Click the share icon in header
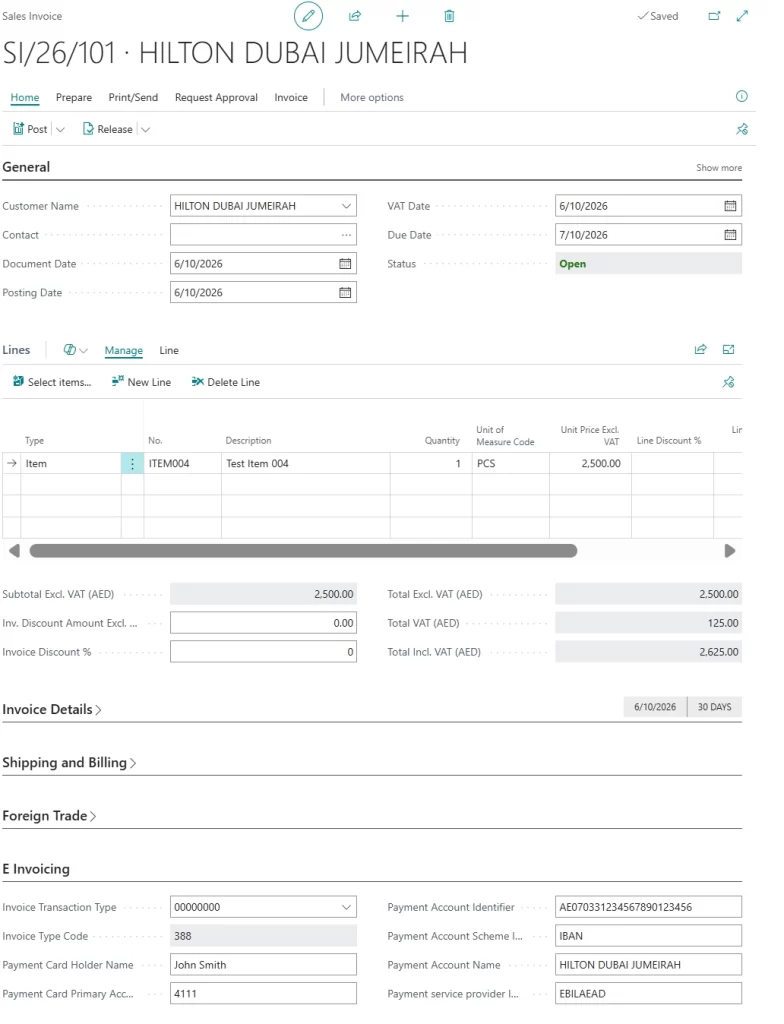784x1024 pixels. click(355, 16)
